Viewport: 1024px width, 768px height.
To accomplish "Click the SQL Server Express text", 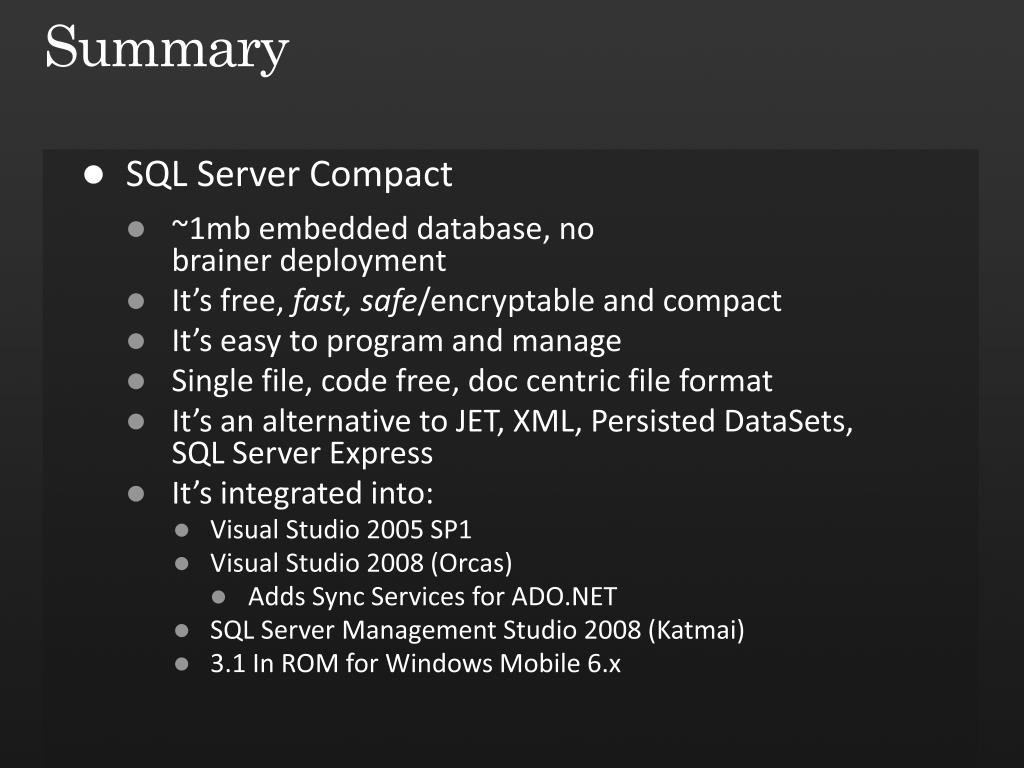I will point(302,453).
